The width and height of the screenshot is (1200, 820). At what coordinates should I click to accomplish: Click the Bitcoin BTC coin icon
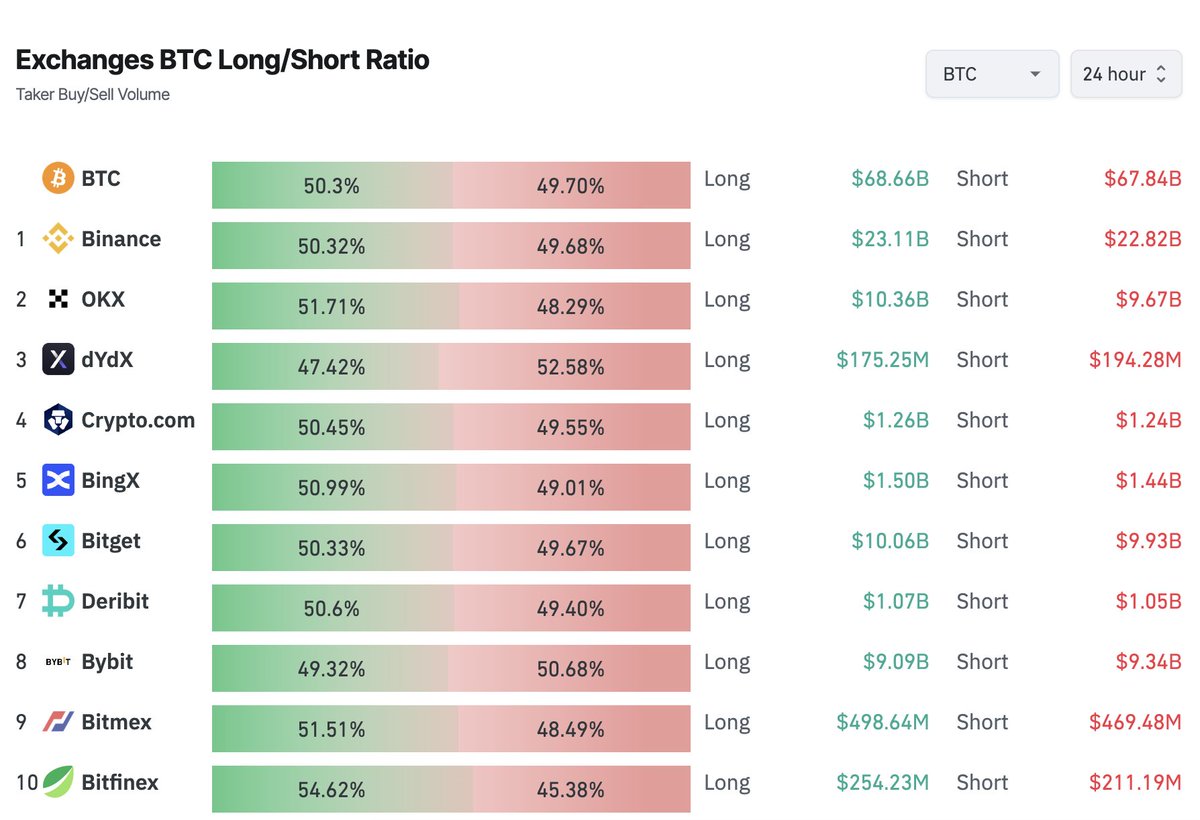coord(58,179)
